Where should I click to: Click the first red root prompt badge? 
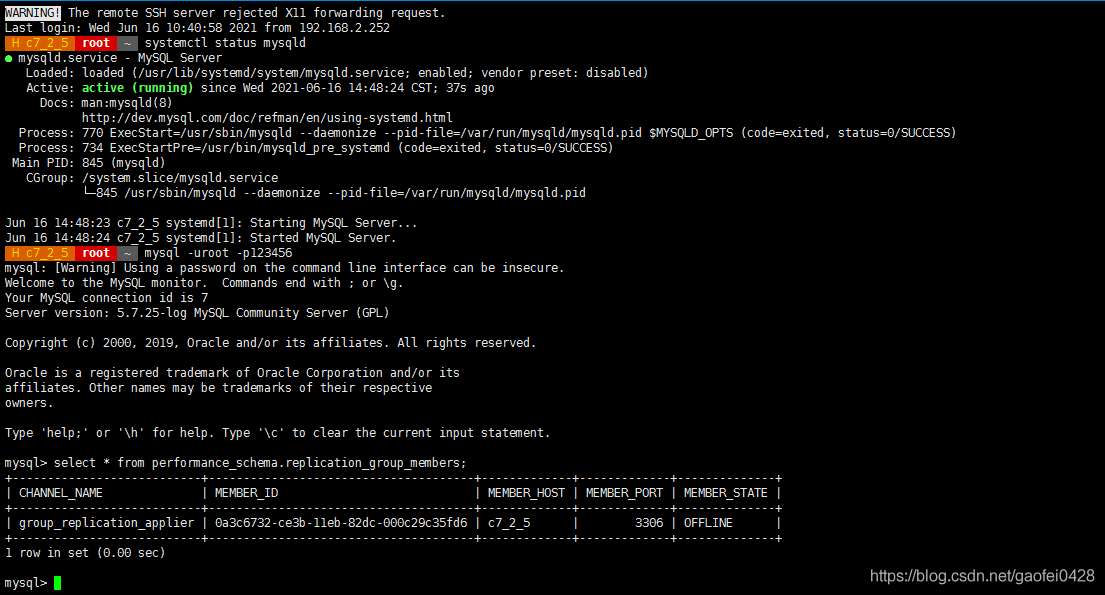(x=96, y=43)
